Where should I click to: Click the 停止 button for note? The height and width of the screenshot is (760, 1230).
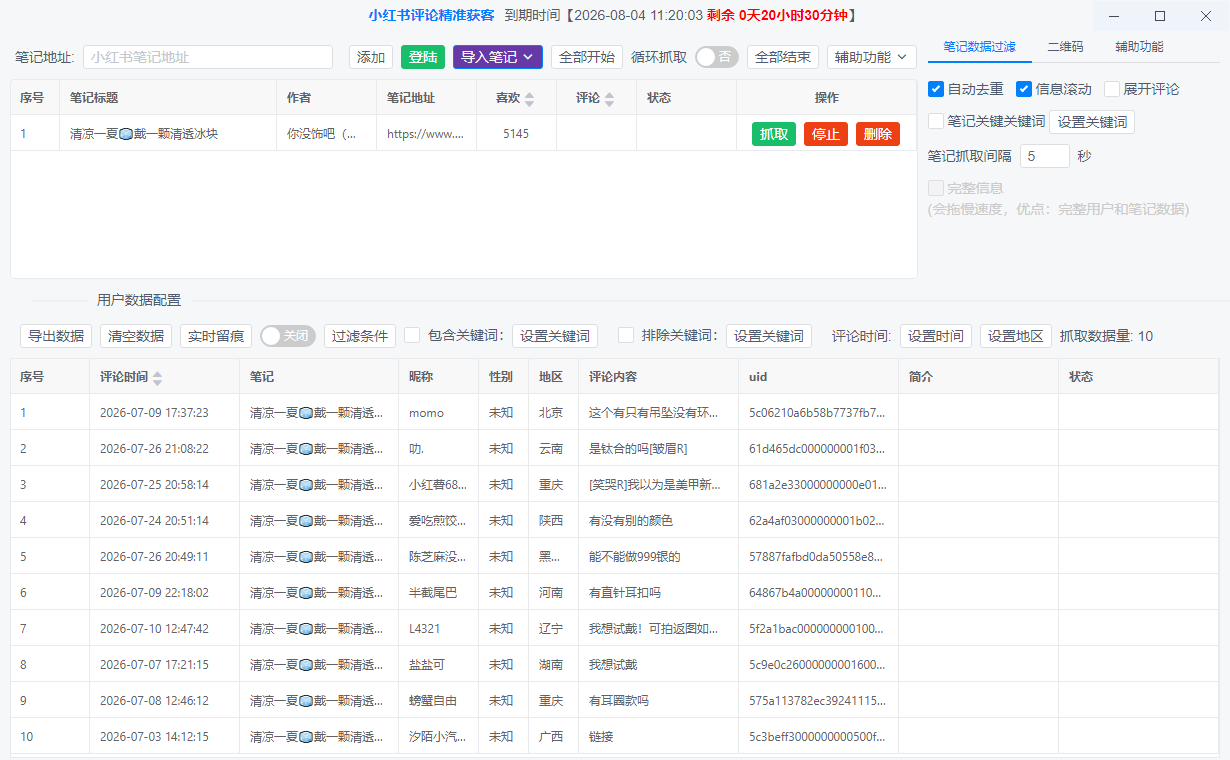[826, 134]
